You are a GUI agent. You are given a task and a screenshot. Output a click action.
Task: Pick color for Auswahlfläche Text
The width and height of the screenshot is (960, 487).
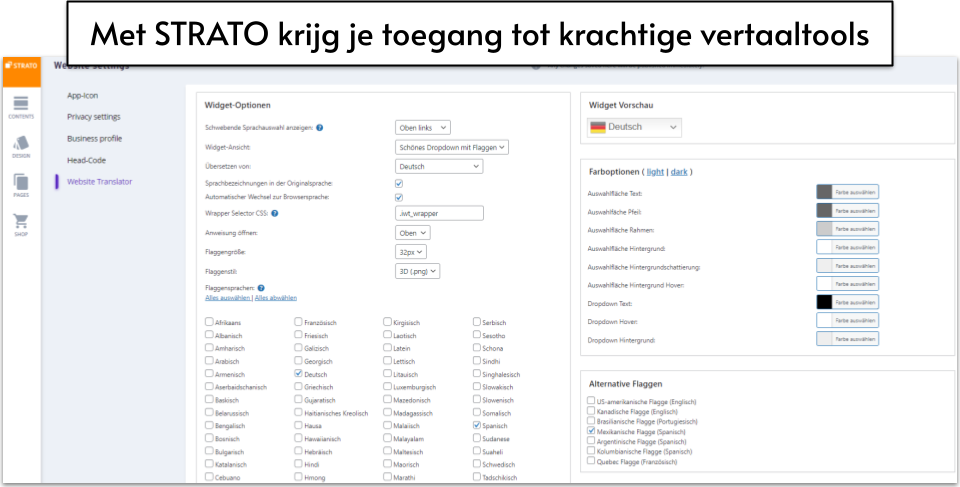(x=847, y=192)
